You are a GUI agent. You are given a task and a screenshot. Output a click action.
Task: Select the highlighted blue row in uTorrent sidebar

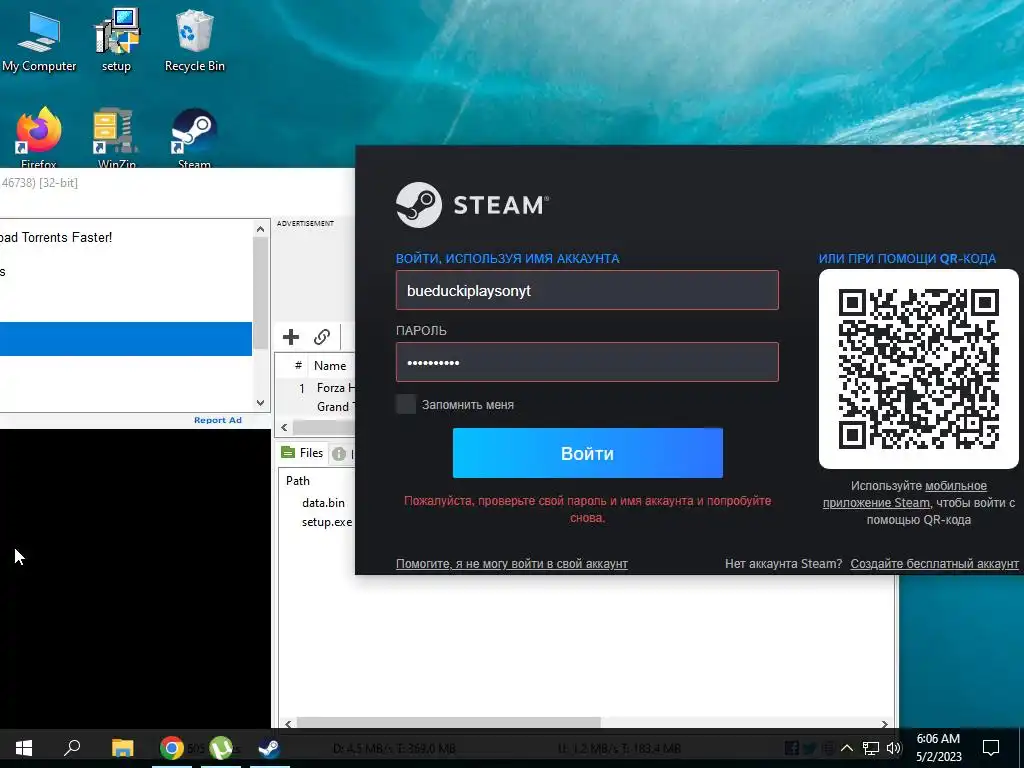pos(125,339)
